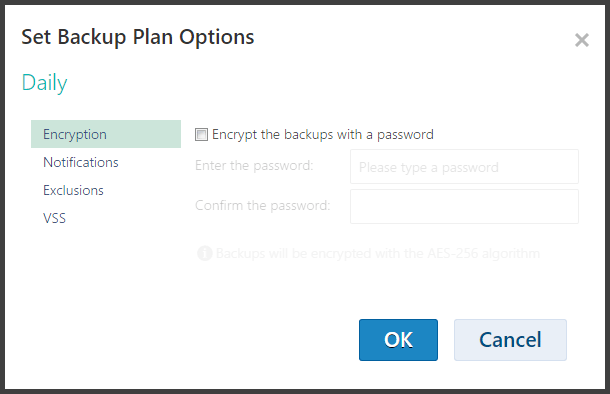Screen dimensions: 610x394
Task: Close the Set Backup Plan Options dialog
Action: [x=582, y=40]
